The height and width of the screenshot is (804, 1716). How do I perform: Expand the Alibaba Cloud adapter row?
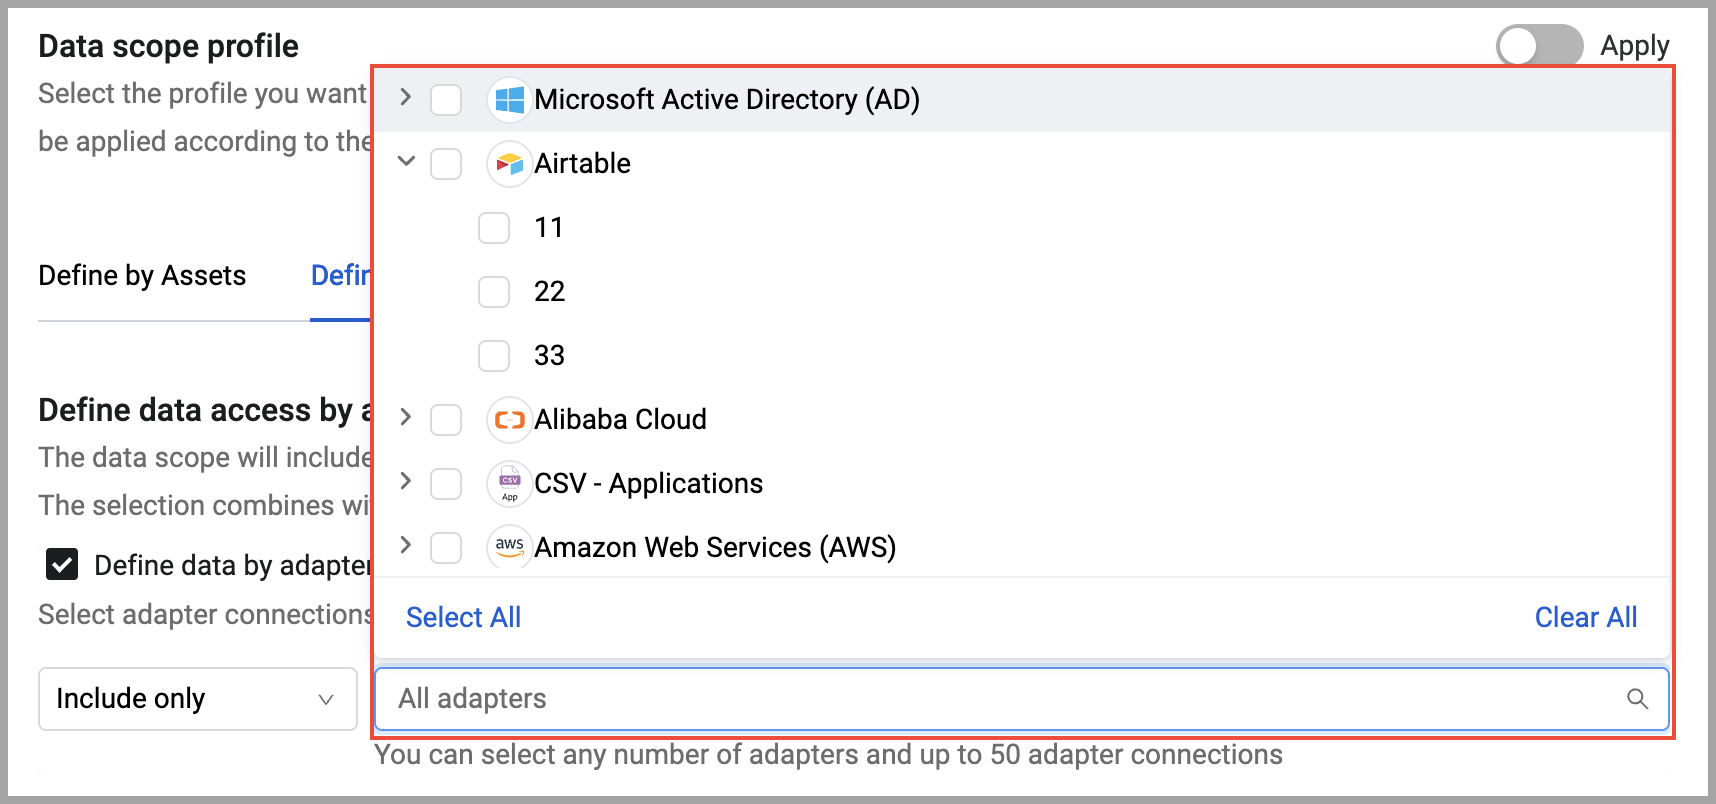(x=405, y=418)
